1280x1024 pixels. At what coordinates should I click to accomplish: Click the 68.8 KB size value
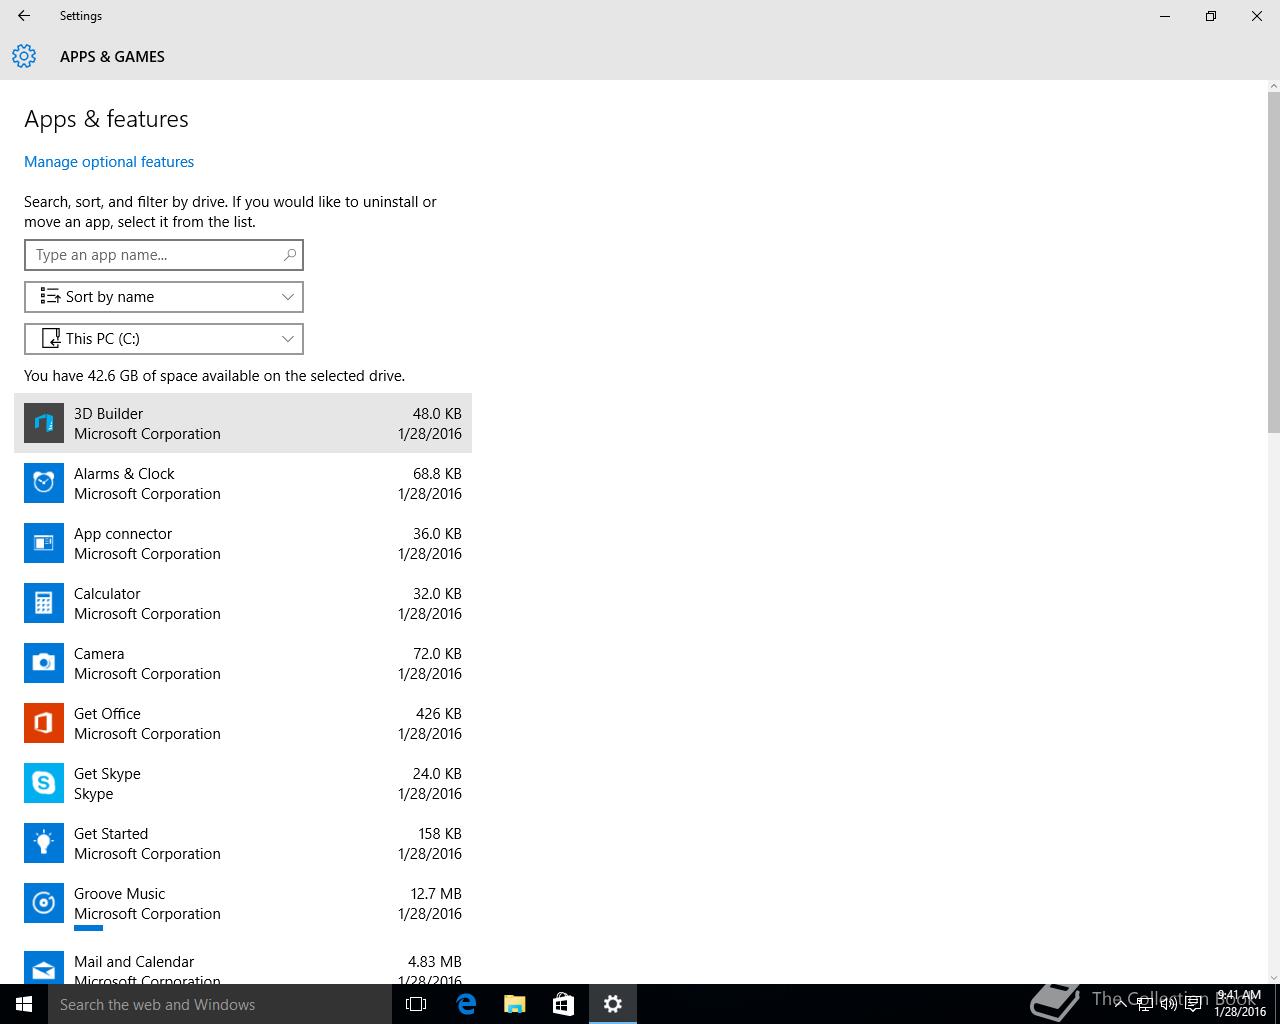[437, 474]
